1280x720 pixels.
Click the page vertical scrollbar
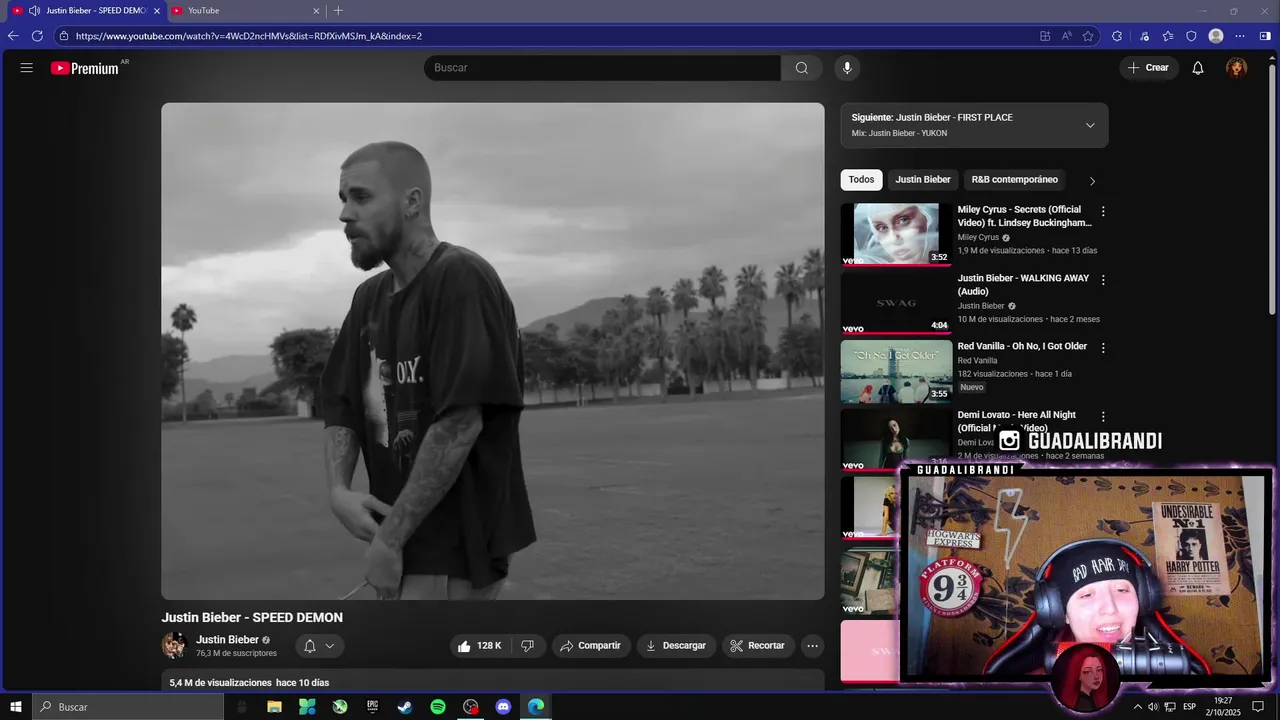1273,190
